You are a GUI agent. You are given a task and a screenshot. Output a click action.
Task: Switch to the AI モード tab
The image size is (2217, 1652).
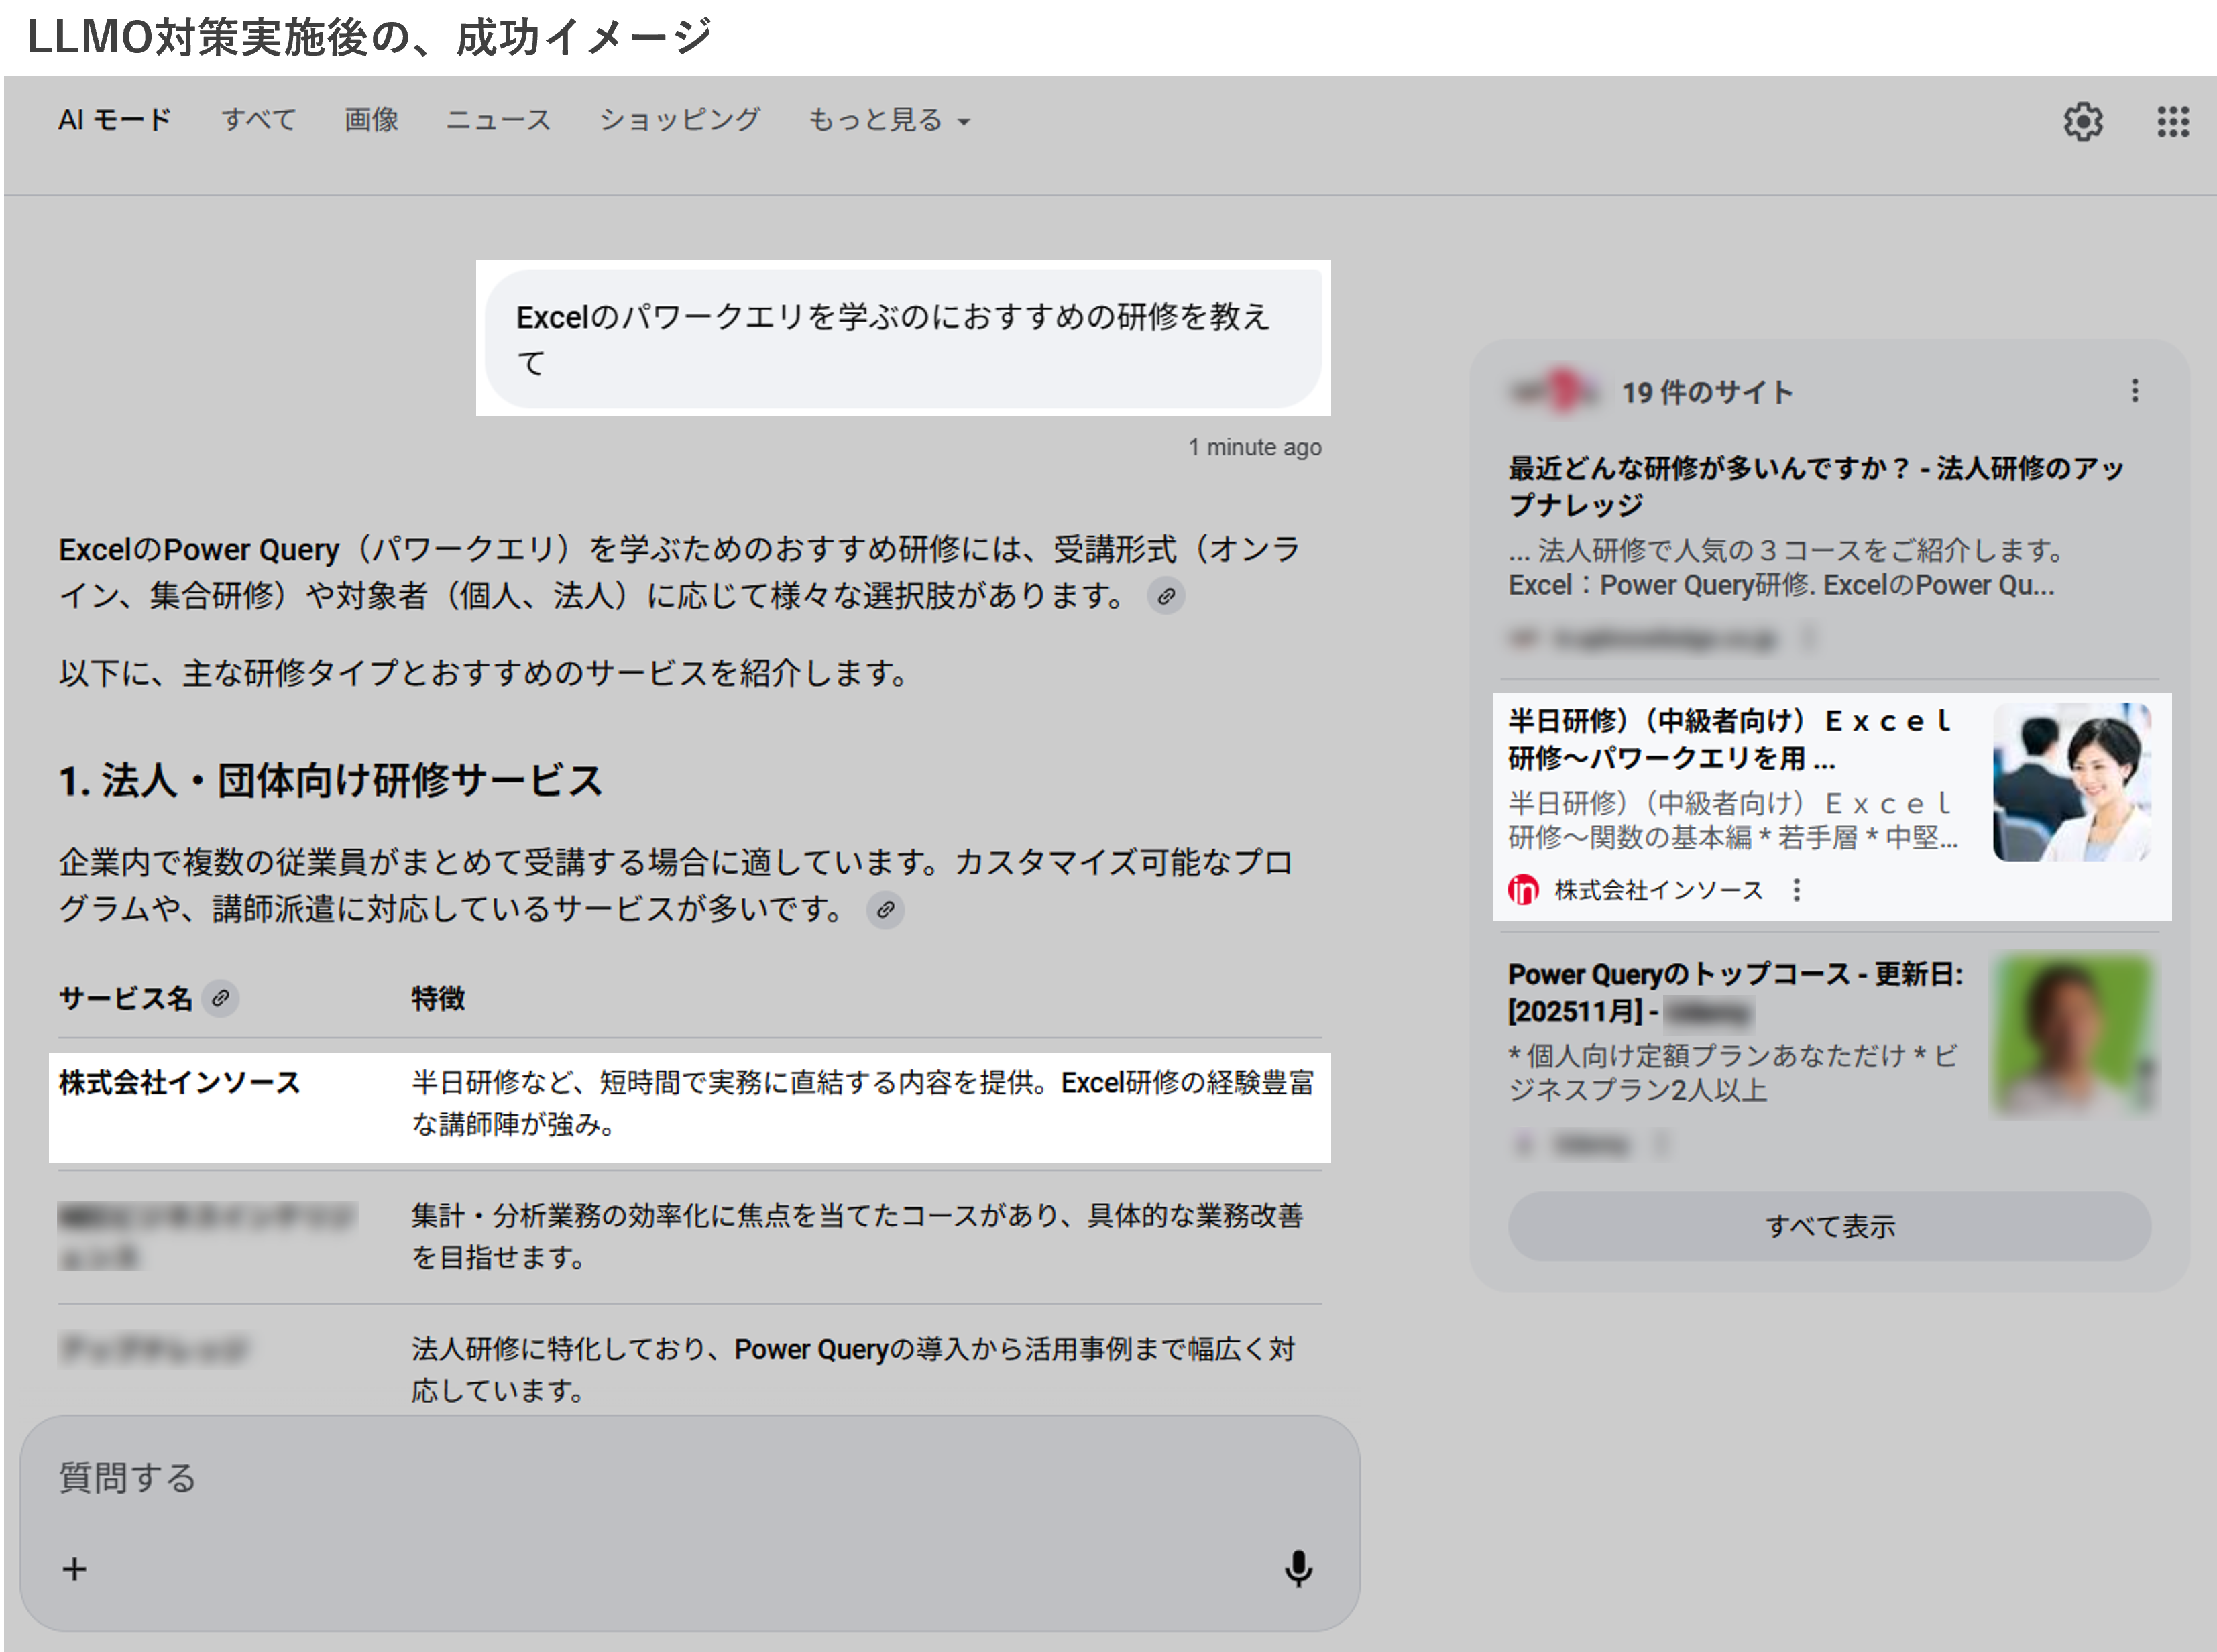click(x=115, y=121)
